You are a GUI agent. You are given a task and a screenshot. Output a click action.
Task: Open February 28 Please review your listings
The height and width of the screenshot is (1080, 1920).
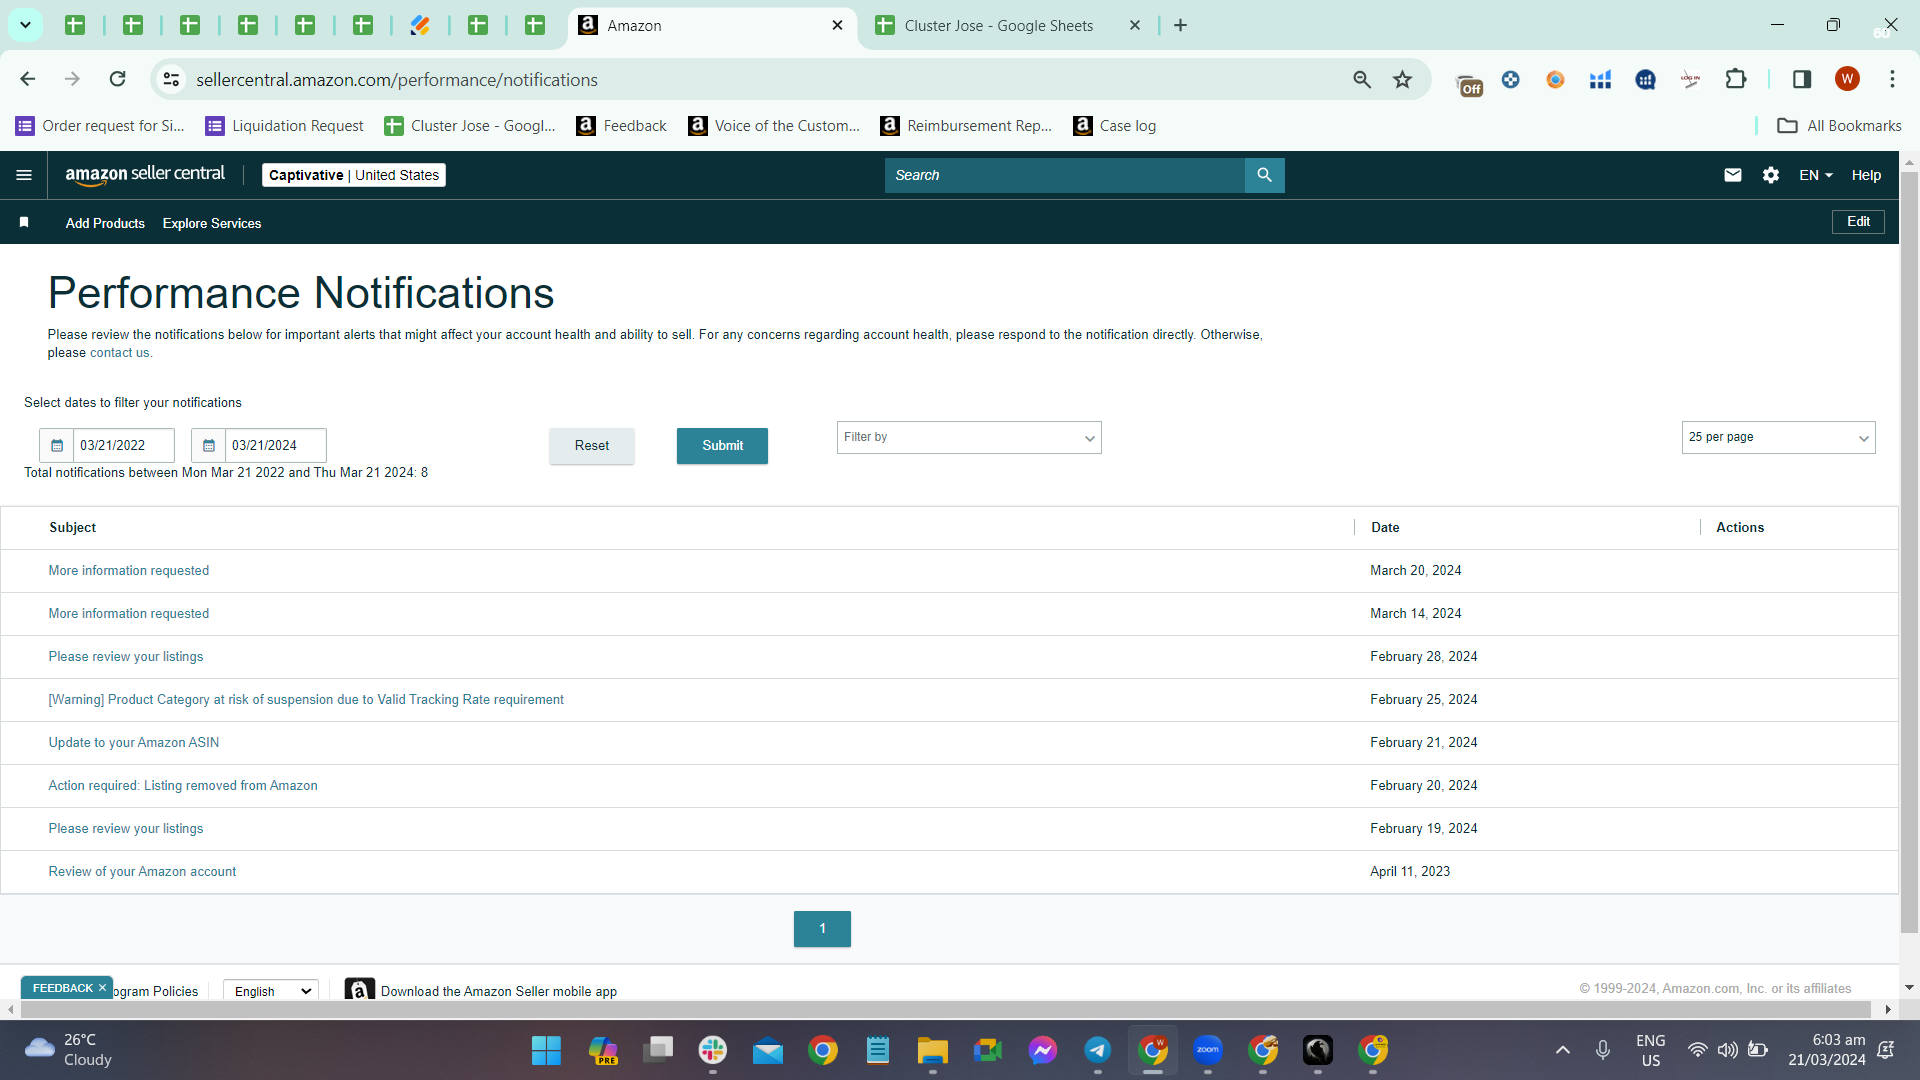[126, 657]
